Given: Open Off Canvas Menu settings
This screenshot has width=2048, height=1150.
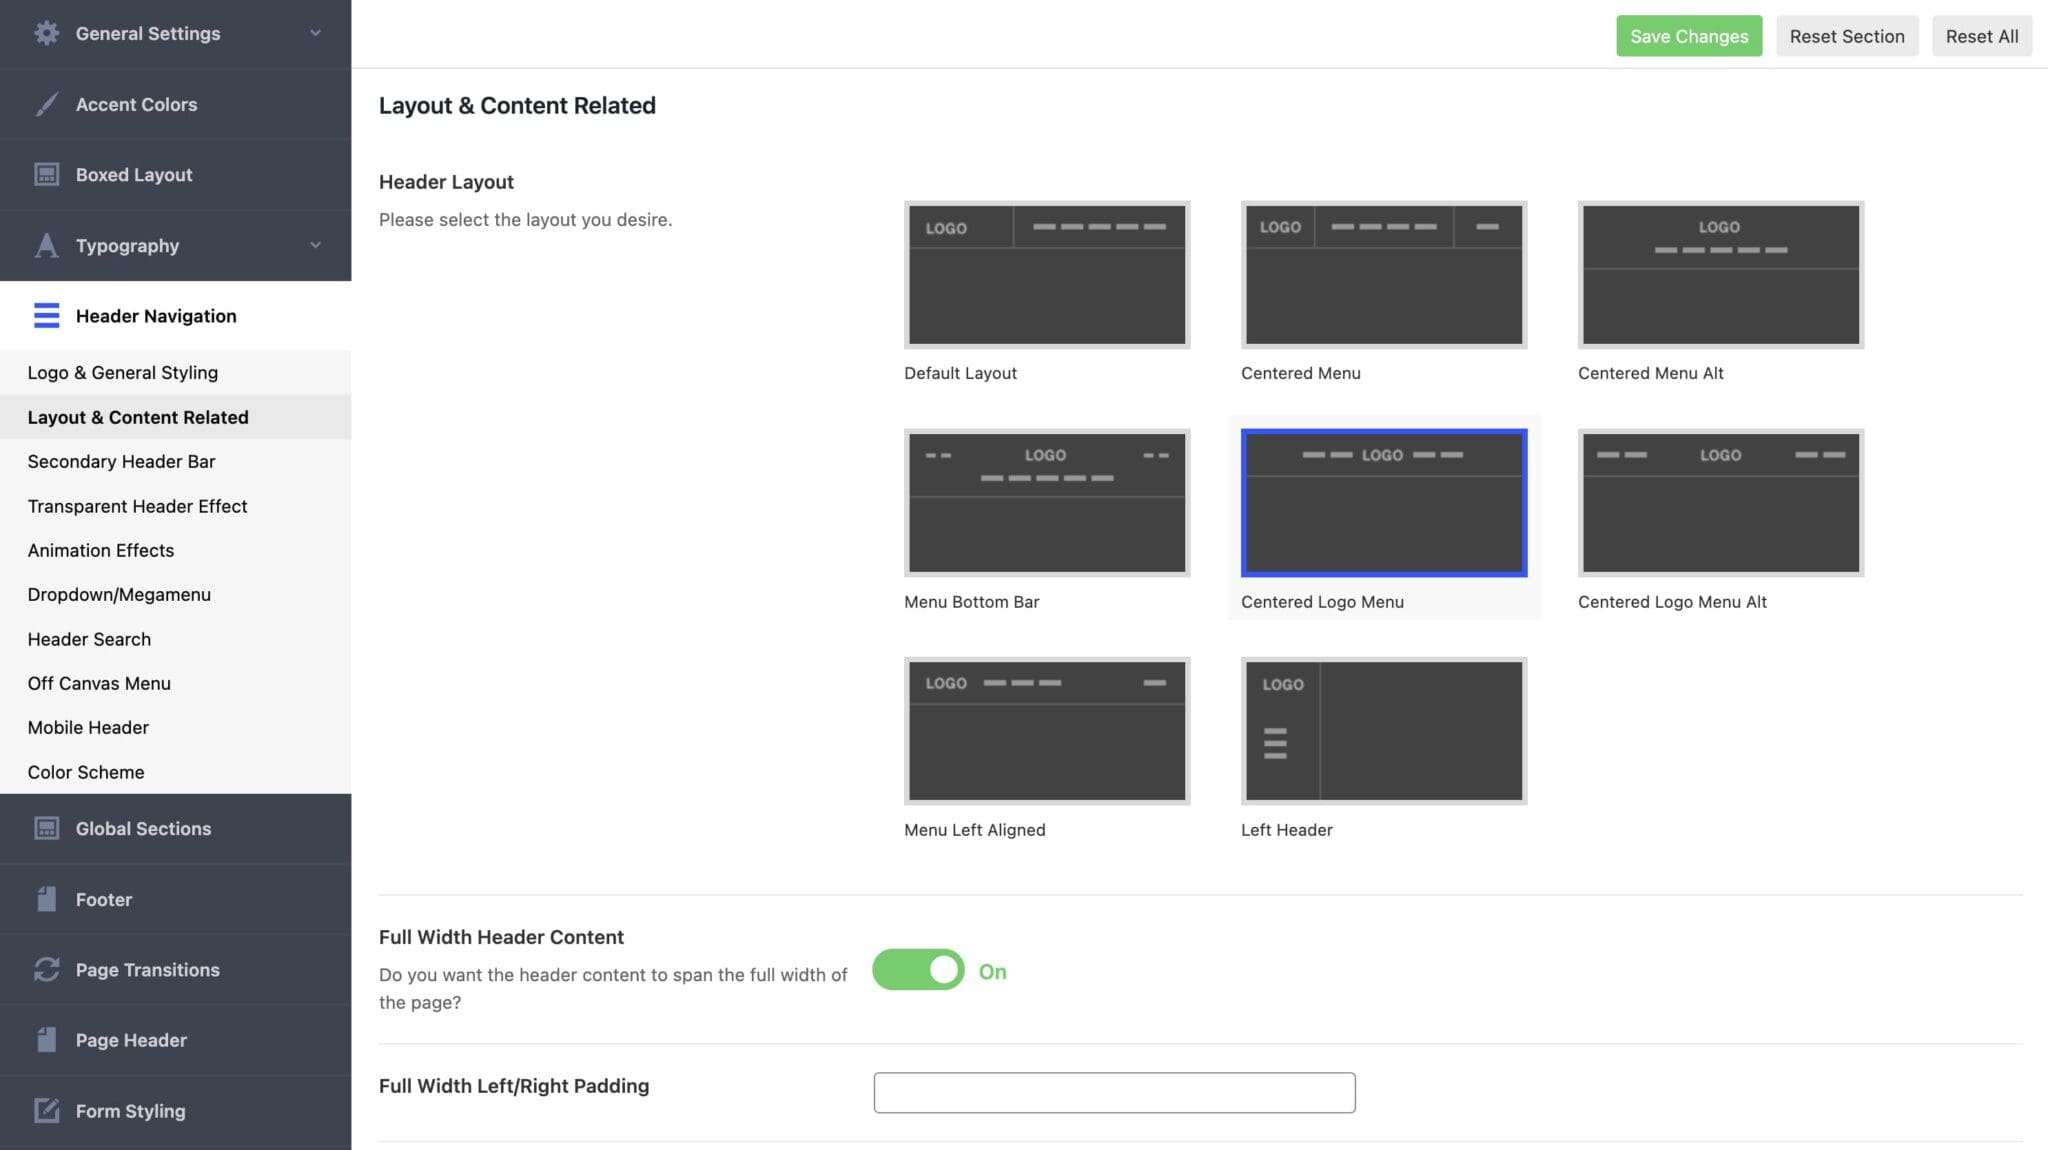Looking at the screenshot, I should [x=175, y=683].
